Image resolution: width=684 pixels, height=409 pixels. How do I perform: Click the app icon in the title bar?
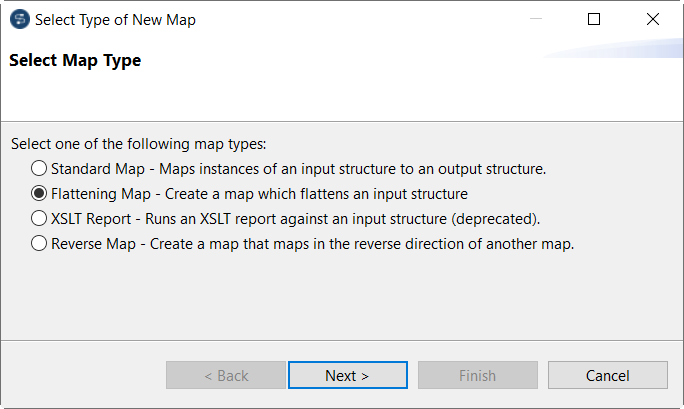[x=19, y=20]
